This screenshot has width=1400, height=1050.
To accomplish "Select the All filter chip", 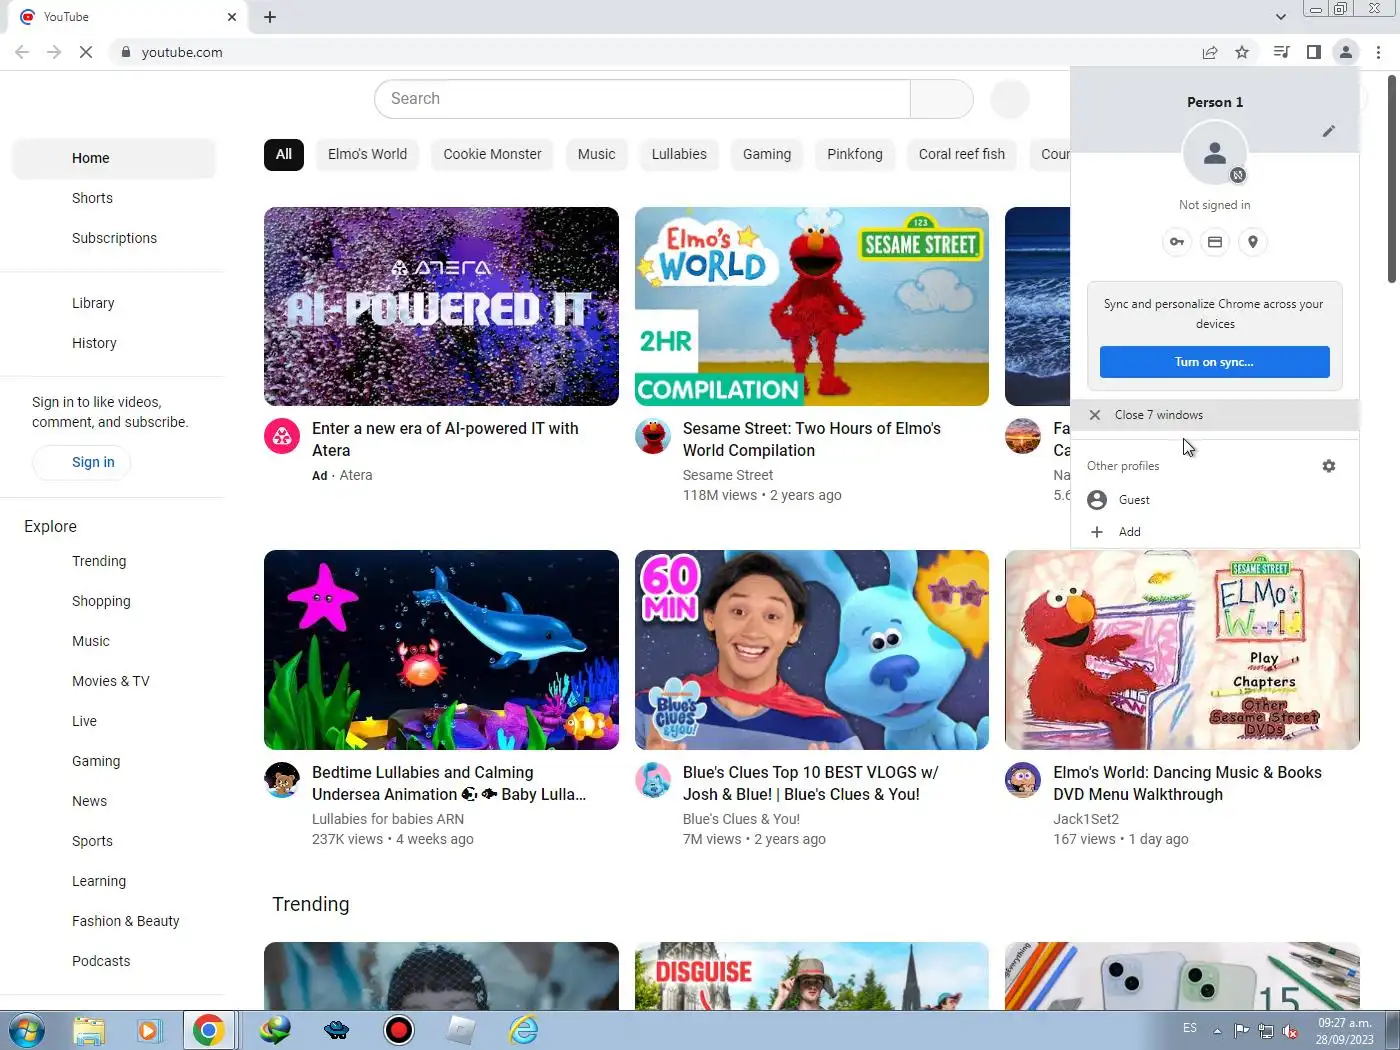I will pos(284,154).
